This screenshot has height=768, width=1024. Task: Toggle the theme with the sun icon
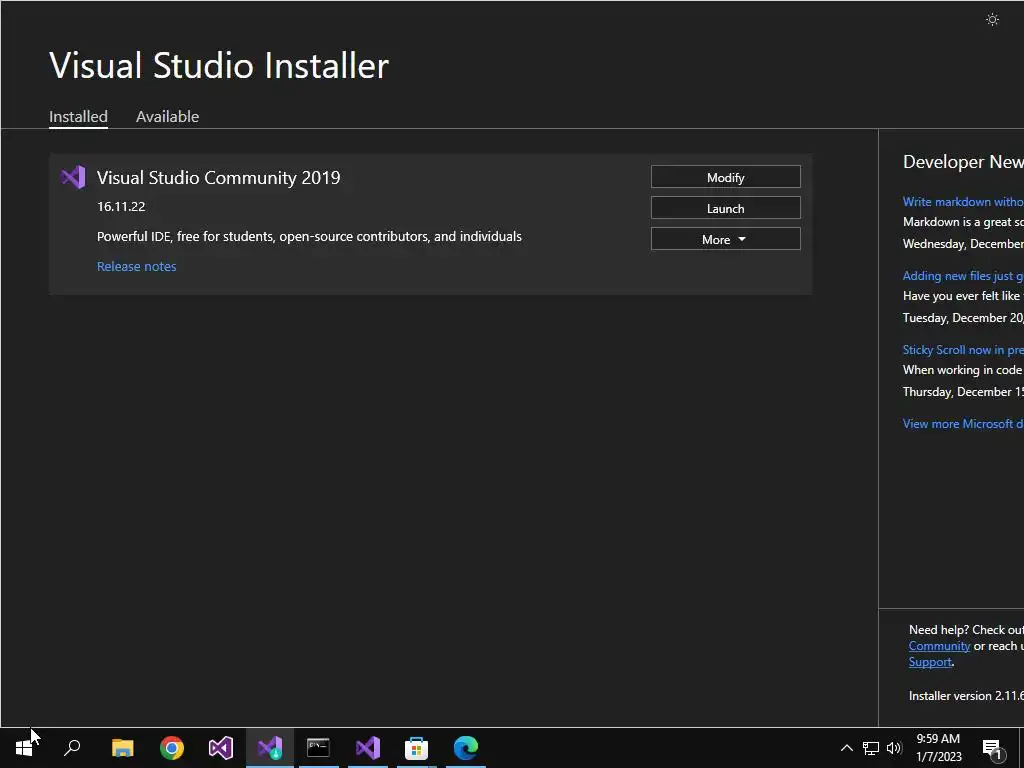(992, 20)
